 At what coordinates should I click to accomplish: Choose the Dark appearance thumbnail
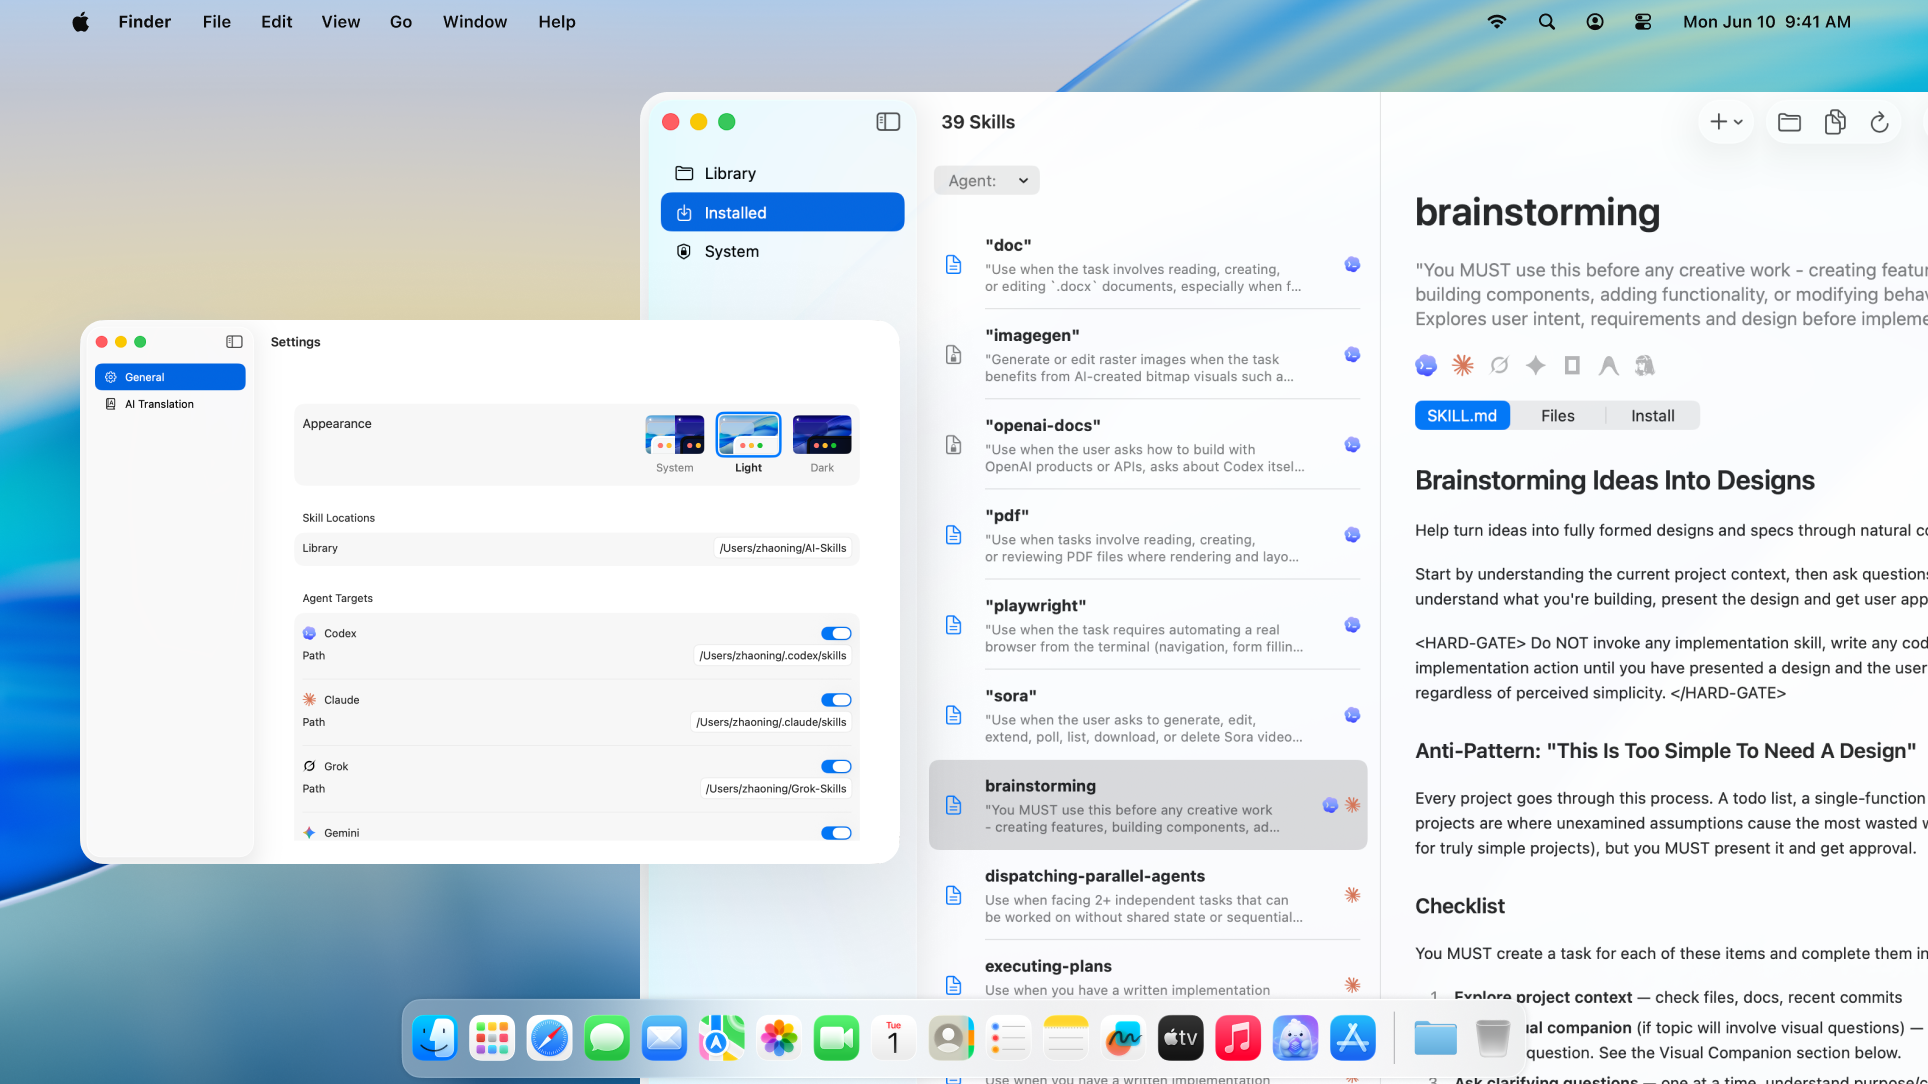pyautogui.click(x=822, y=434)
